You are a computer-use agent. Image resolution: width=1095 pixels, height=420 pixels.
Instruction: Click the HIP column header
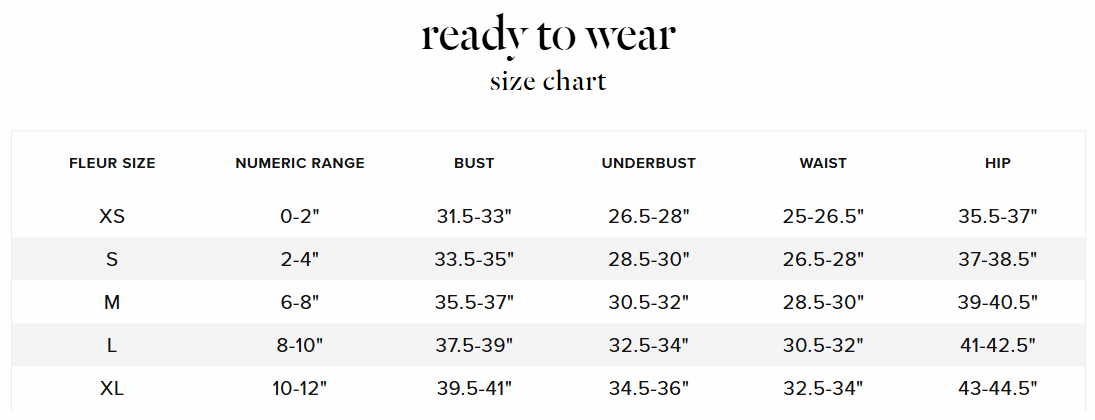[x=997, y=163]
